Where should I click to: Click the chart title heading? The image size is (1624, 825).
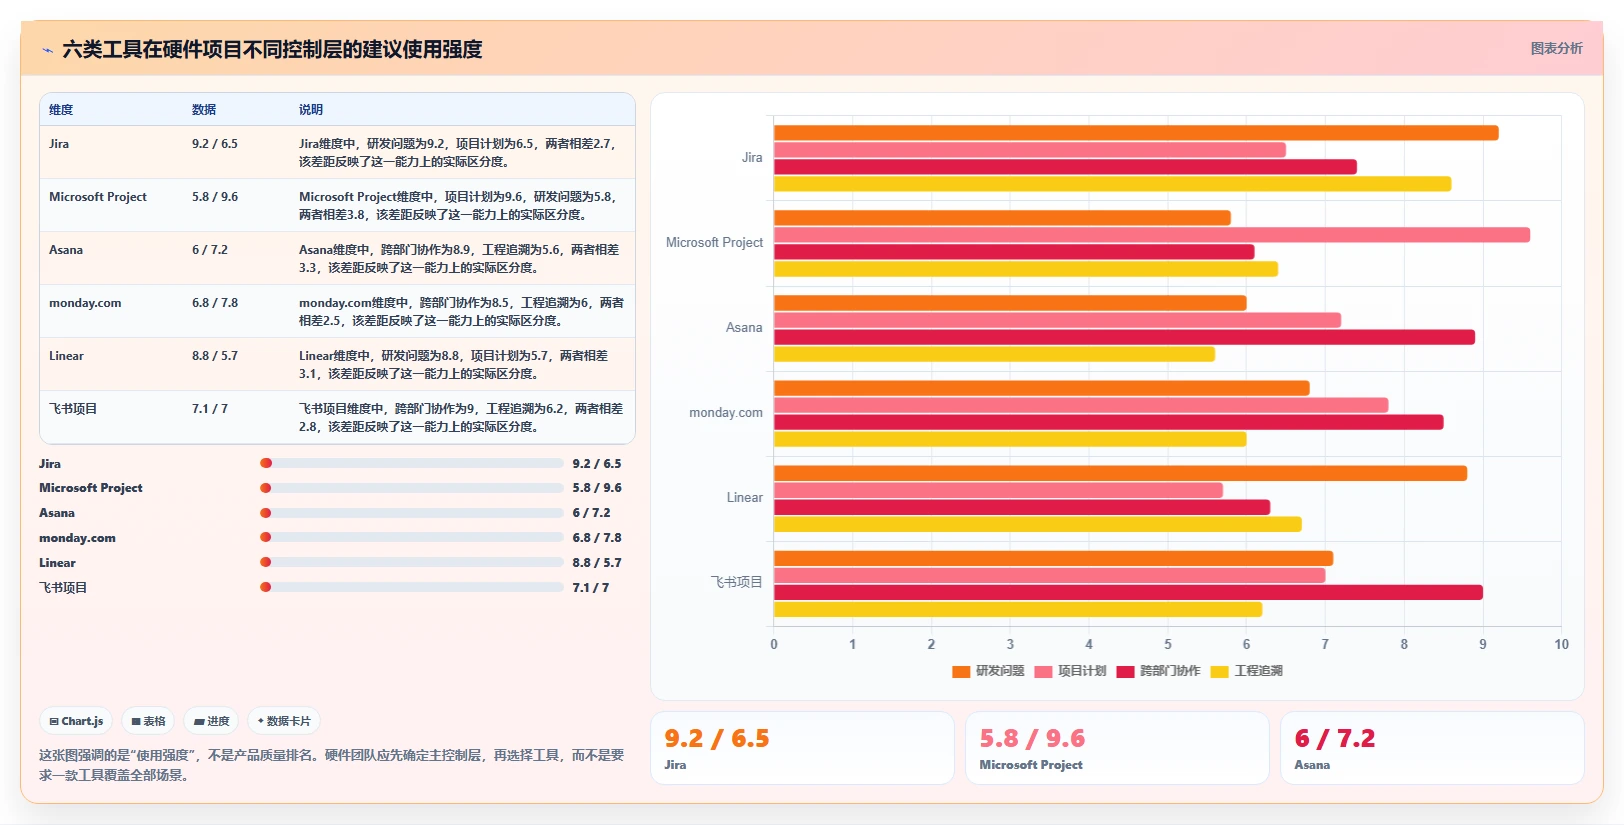[272, 49]
